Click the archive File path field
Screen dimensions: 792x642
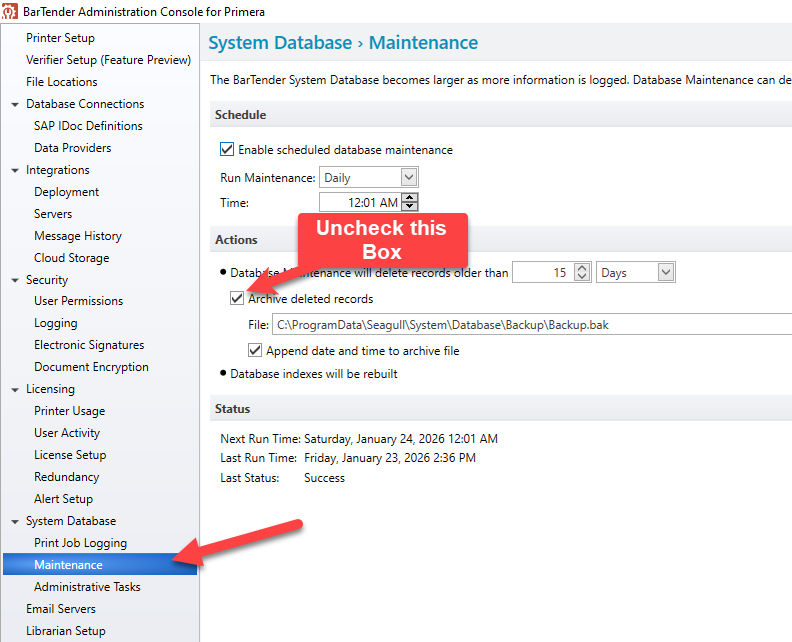(x=530, y=325)
